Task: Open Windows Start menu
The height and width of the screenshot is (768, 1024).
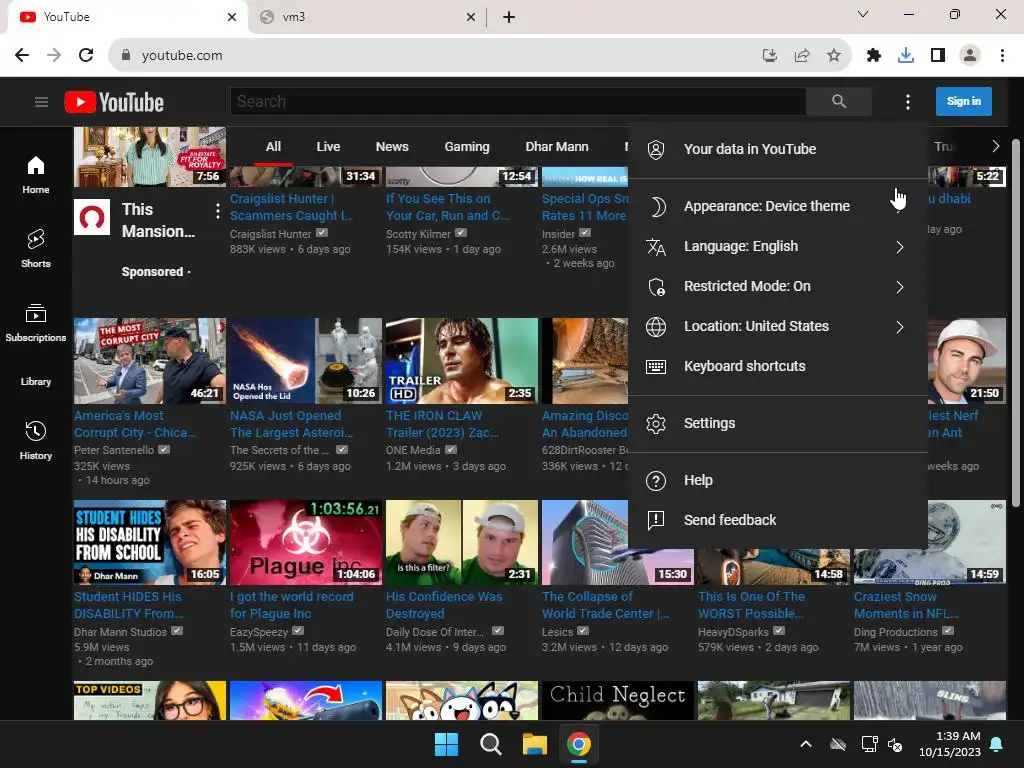Action: point(447,744)
